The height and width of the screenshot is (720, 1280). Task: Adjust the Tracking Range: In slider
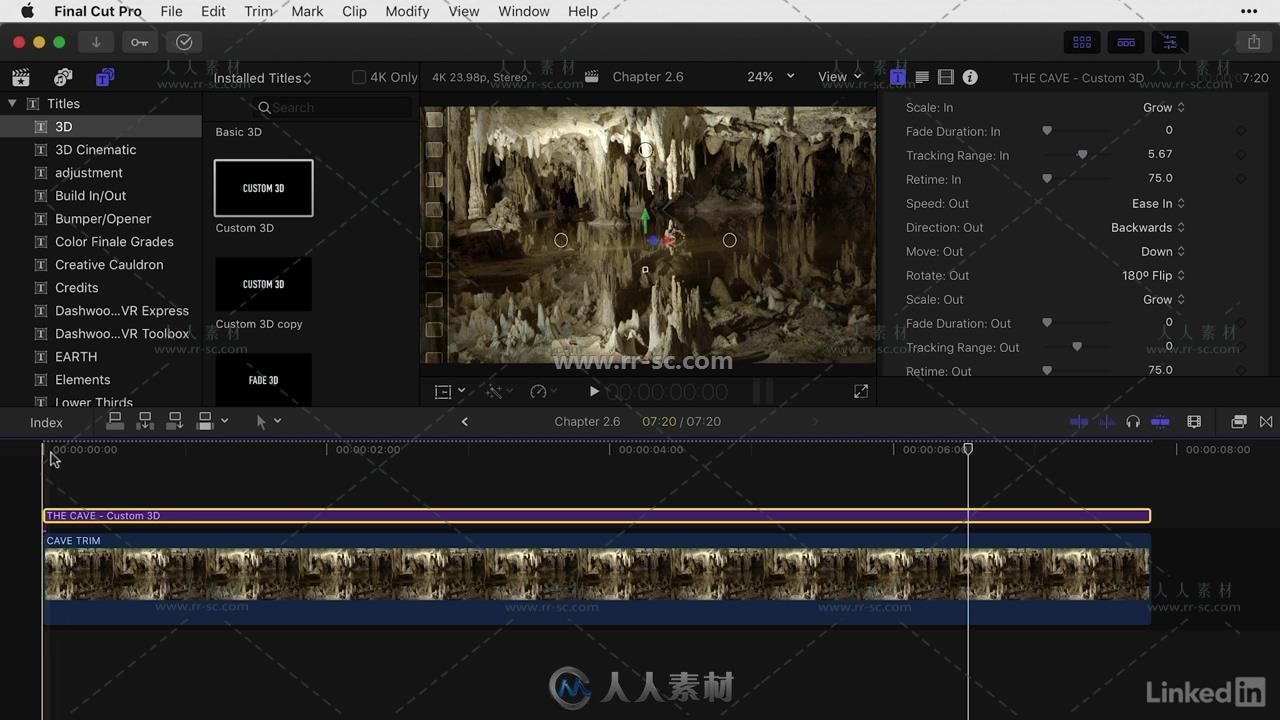coord(1082,155)
